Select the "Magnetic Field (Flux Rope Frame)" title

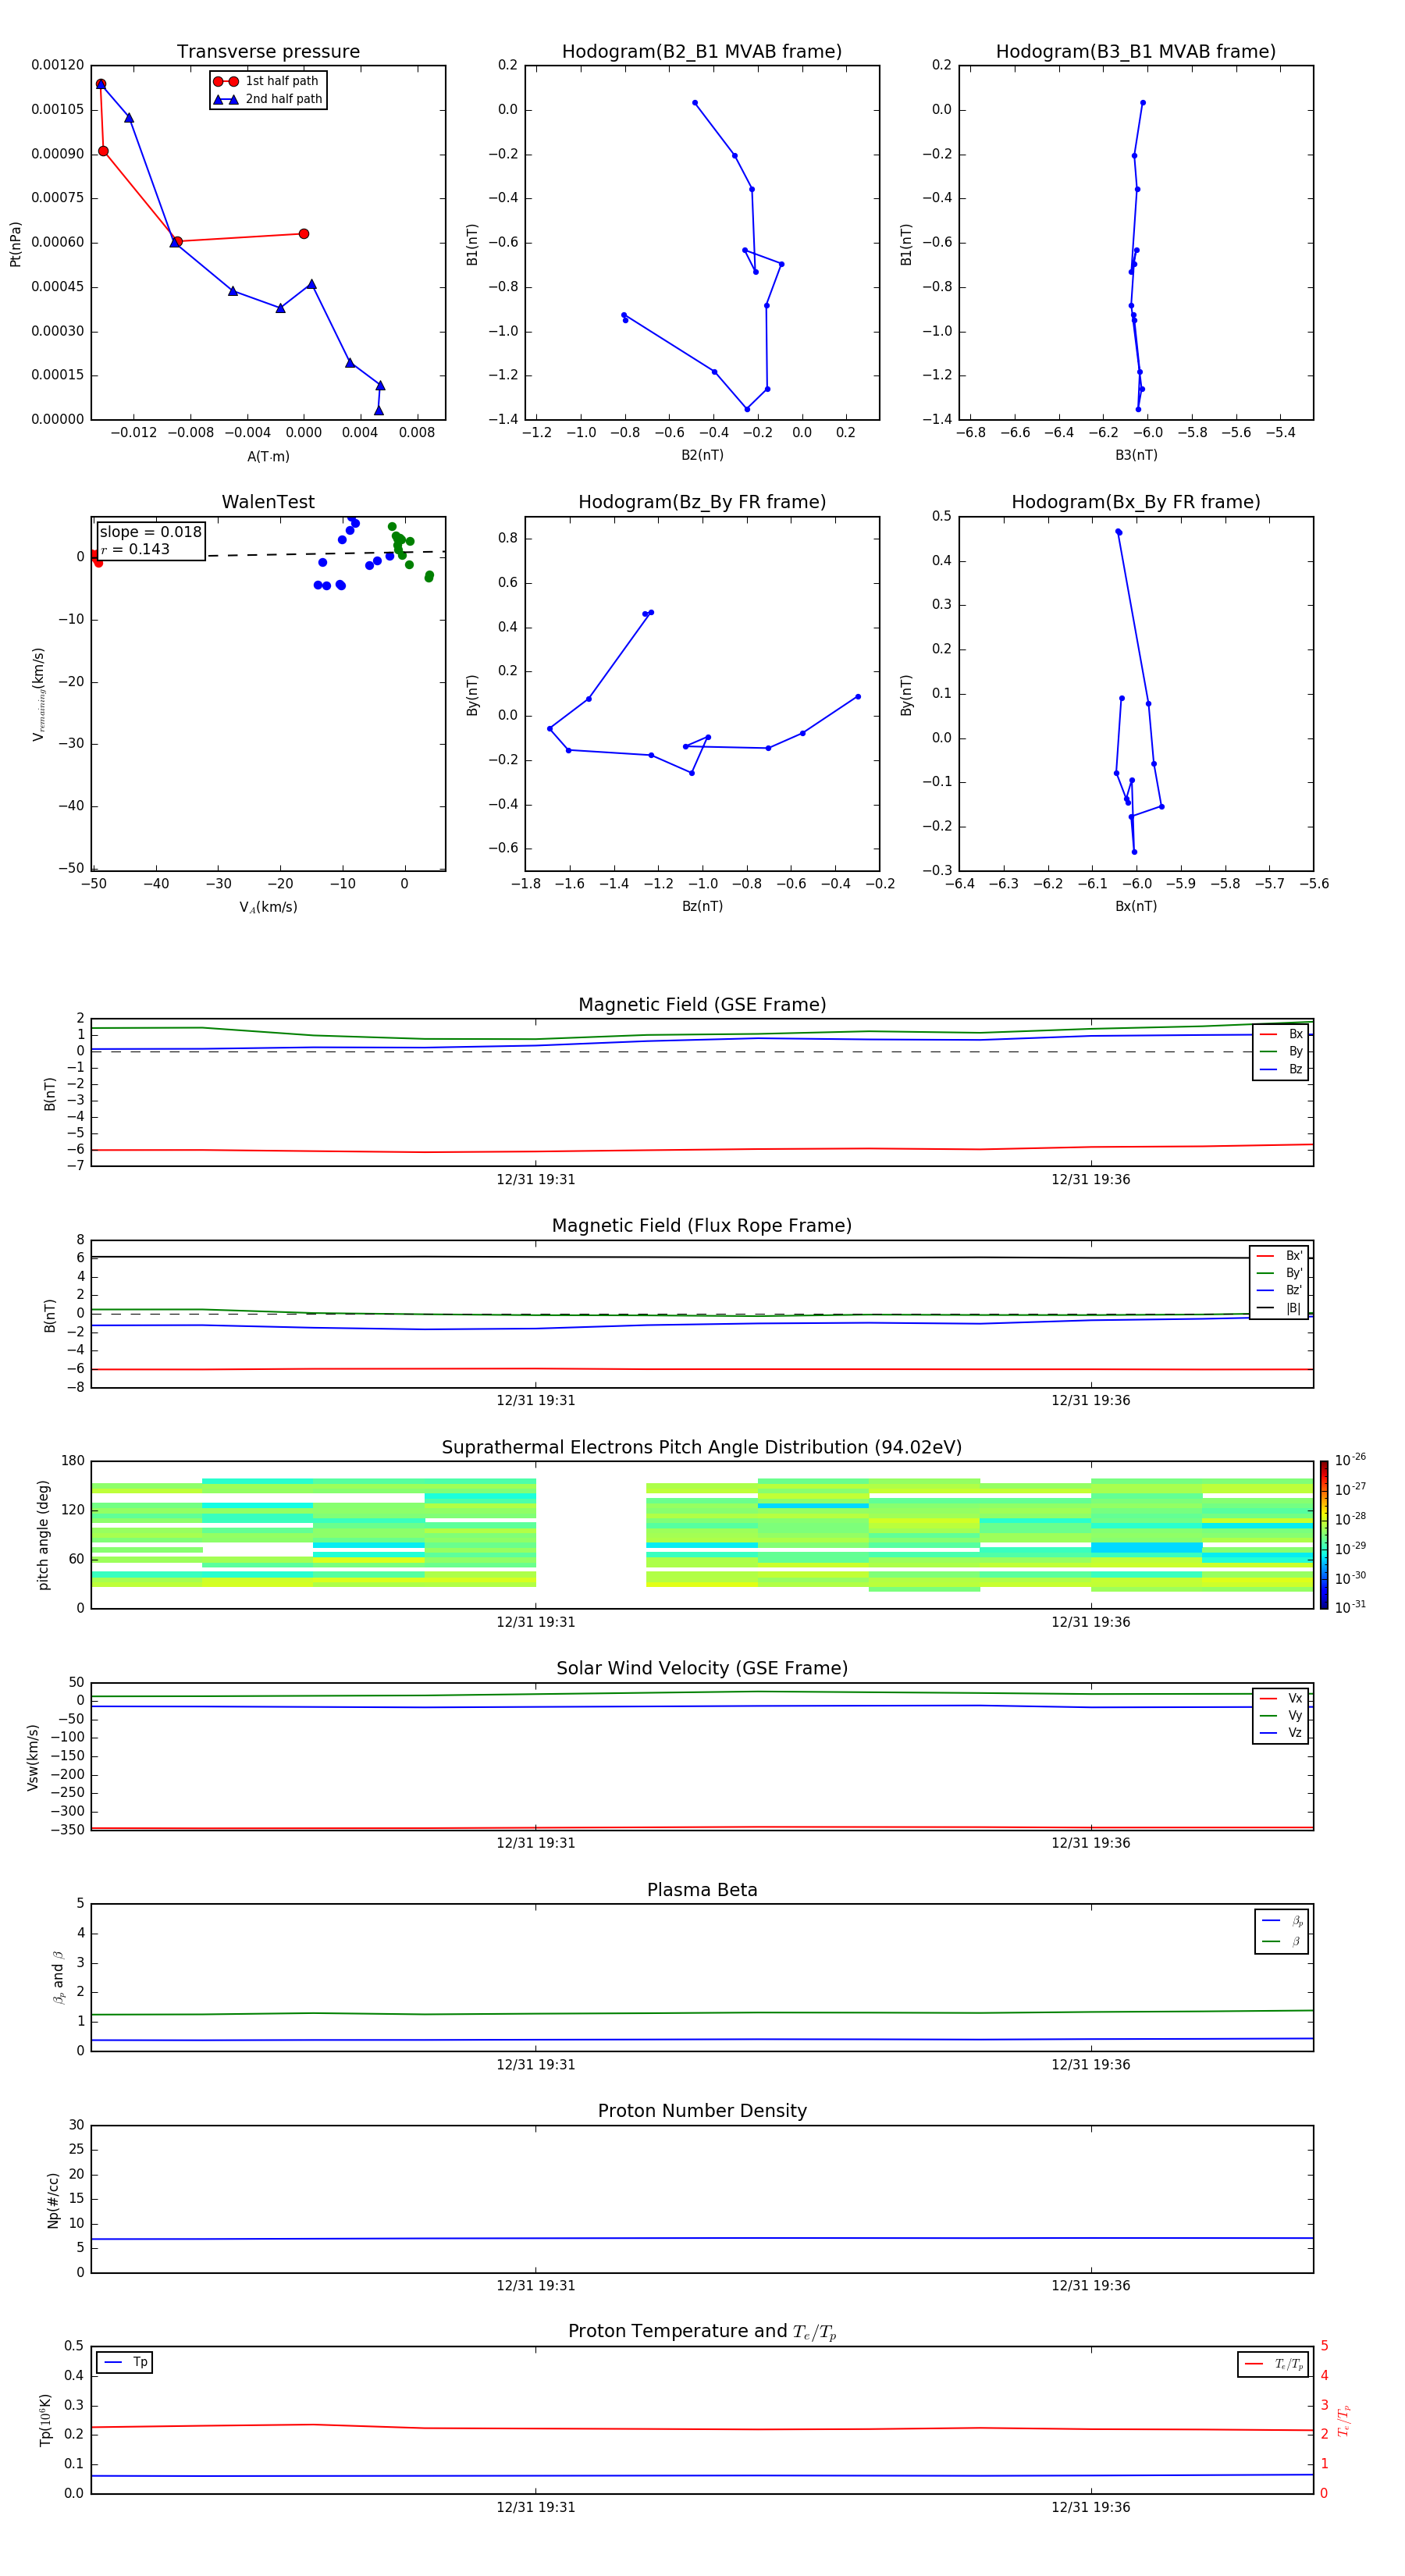[x=702, y=1226]
